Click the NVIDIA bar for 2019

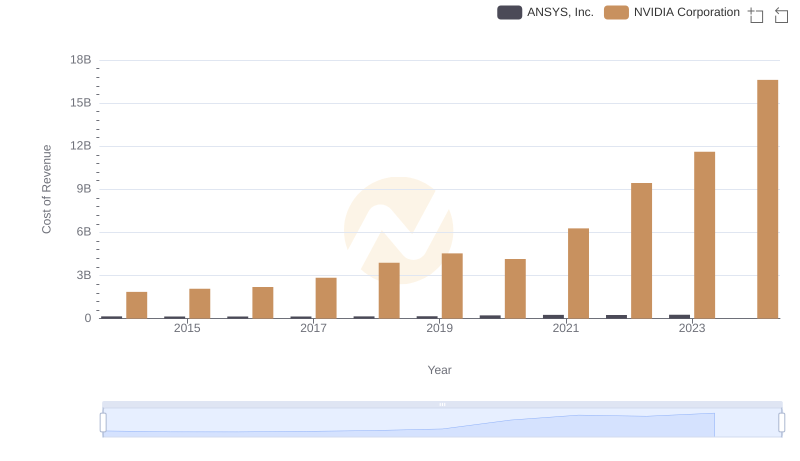click(x=452, y=286)
